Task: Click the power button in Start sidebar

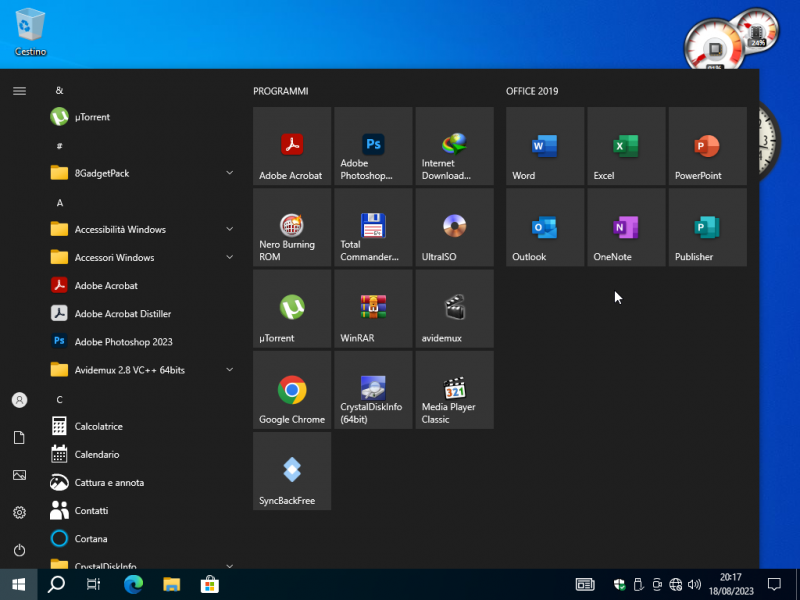Action: [19, 550]
